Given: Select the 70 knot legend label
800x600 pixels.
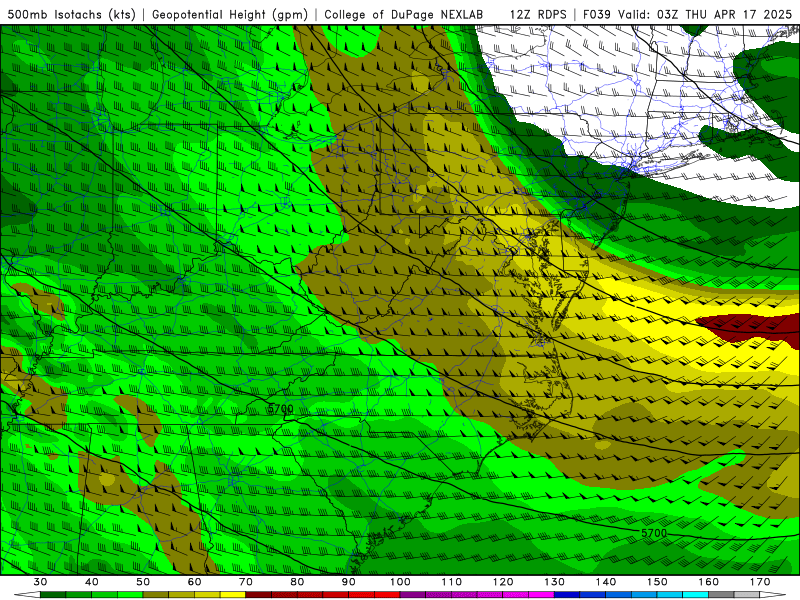Looking at the screenshot, I should point(246,582).
